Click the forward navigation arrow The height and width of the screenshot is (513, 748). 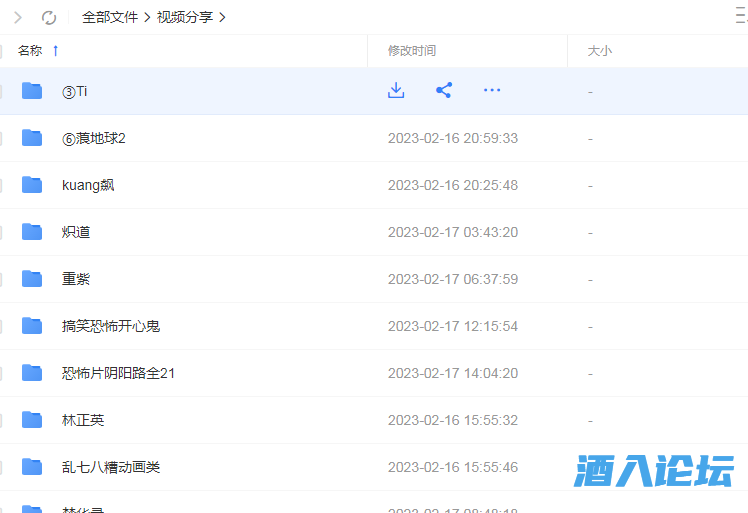(x=18, y=17)
